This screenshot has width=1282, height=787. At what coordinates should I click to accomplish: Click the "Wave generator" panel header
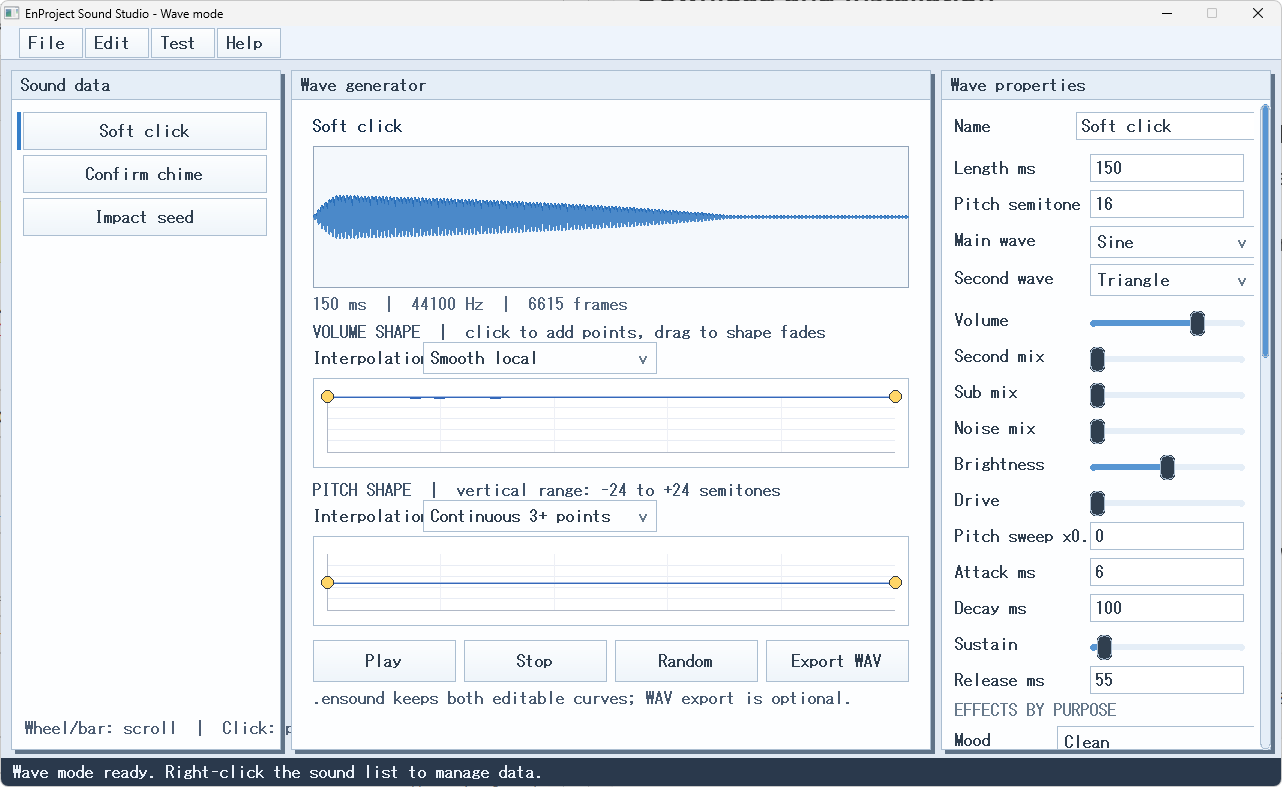pyautogui.click(x=611, y=85)
